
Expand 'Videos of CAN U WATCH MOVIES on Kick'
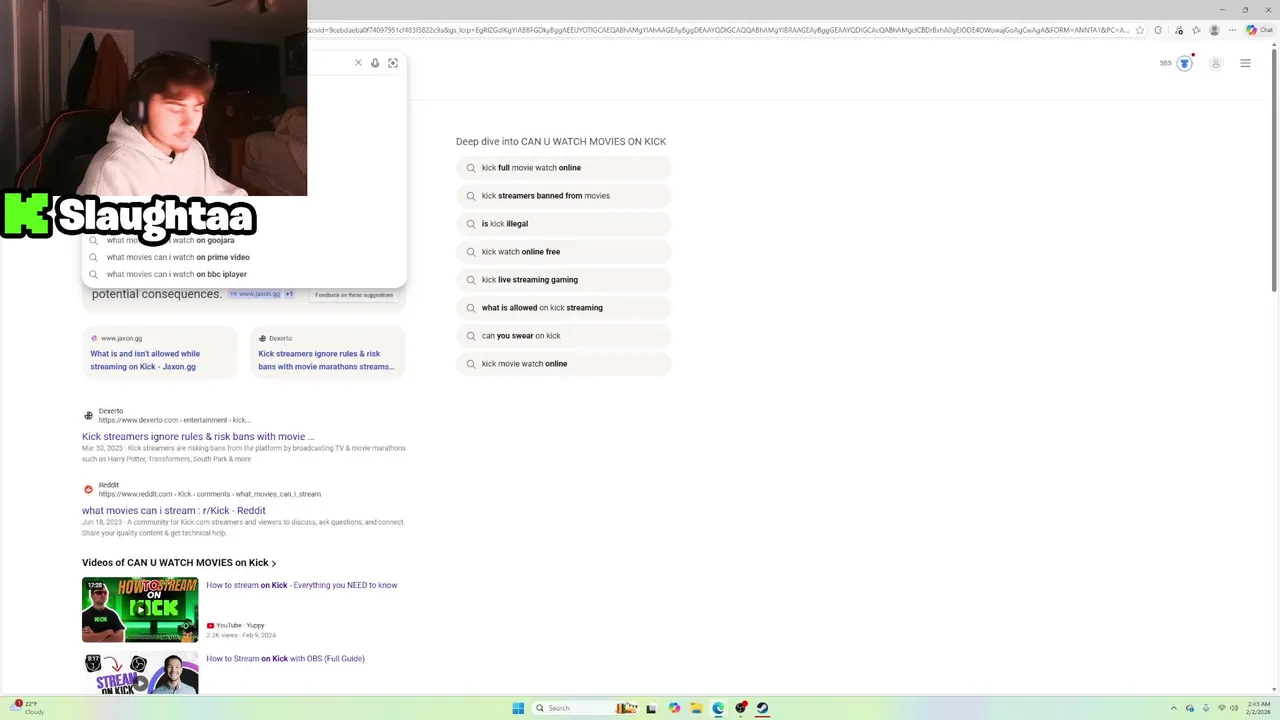tap(179, 563)
